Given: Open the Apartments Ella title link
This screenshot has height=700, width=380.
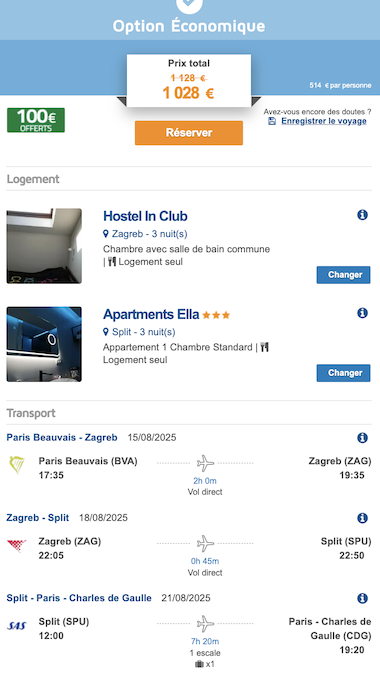Looking at the screenshot, I should tap(151, 314).
